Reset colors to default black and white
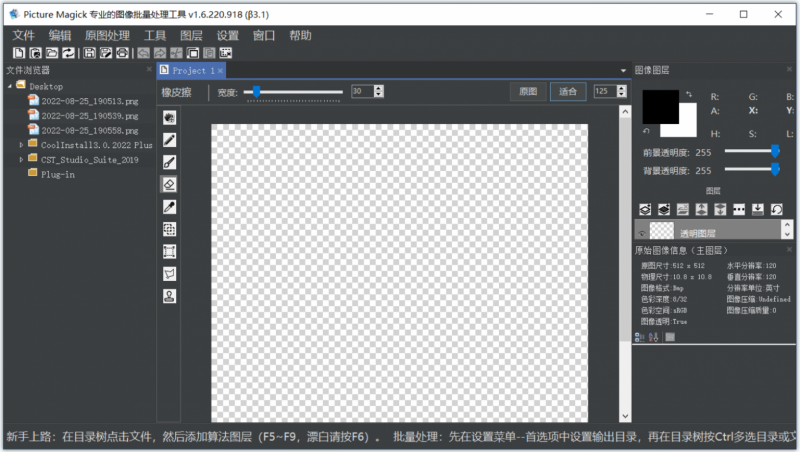The width and height of the screenshot is (800, 452). 646,131
